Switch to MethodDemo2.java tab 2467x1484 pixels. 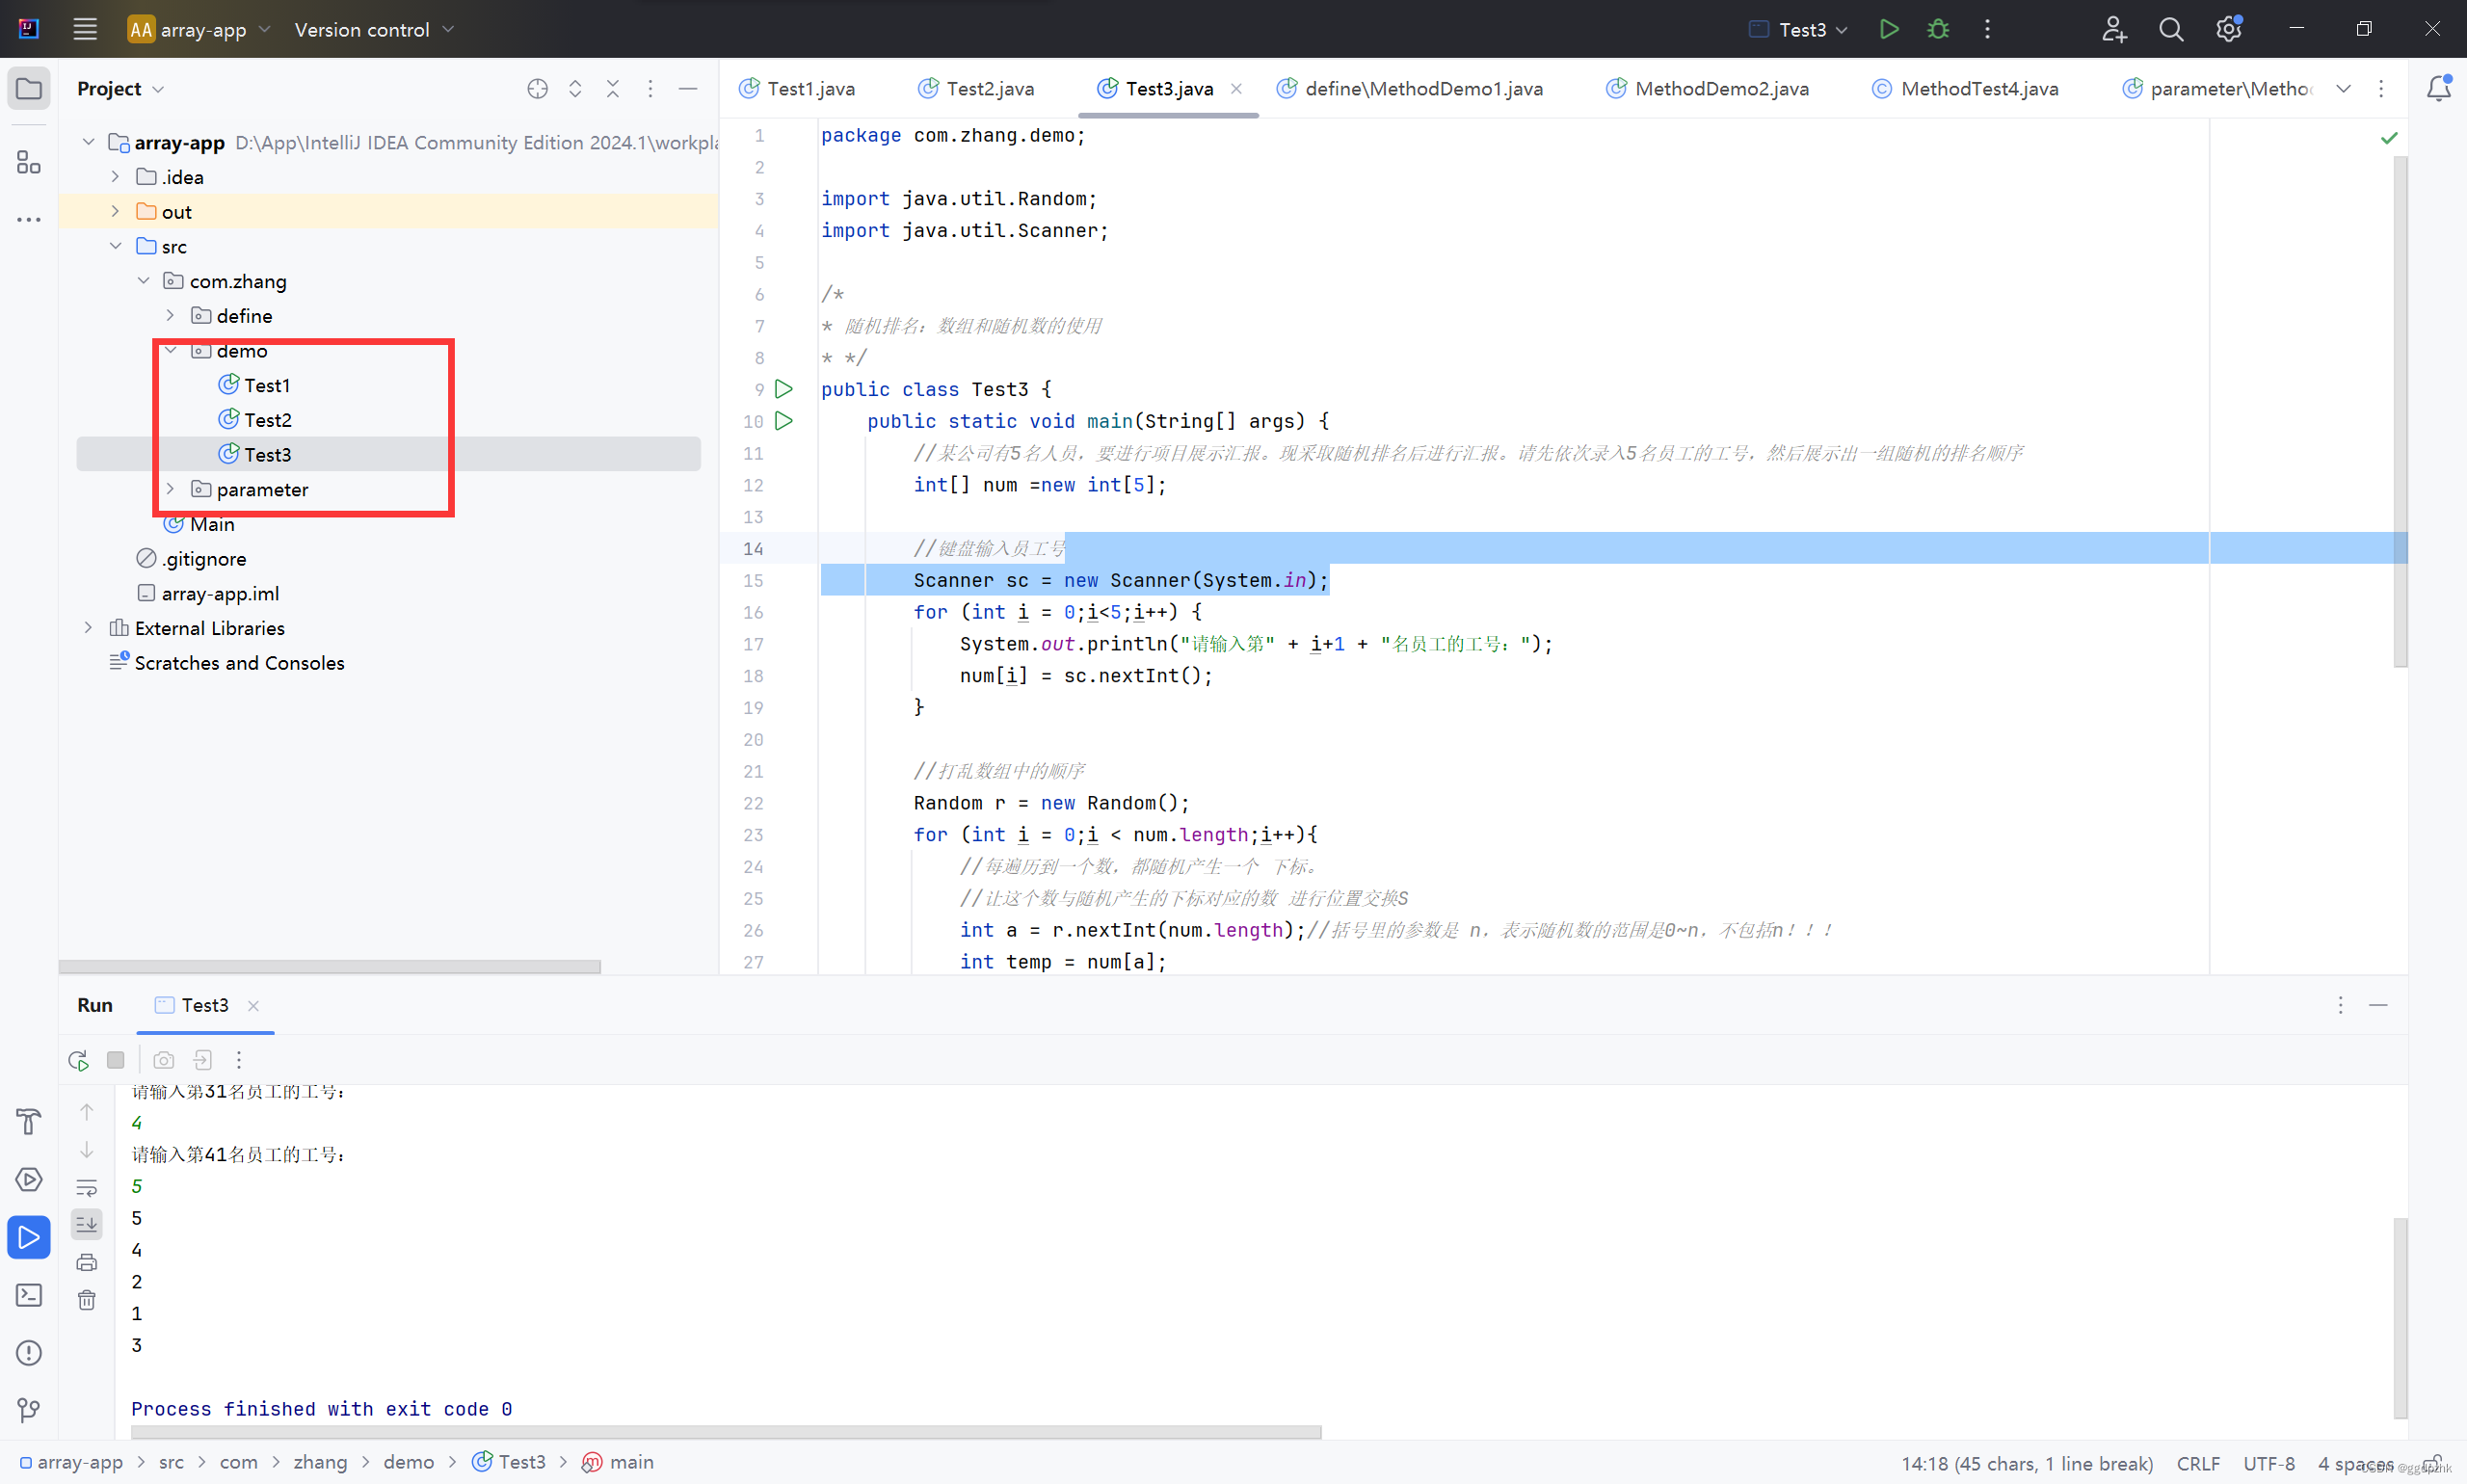click(x=1707, y=89)
